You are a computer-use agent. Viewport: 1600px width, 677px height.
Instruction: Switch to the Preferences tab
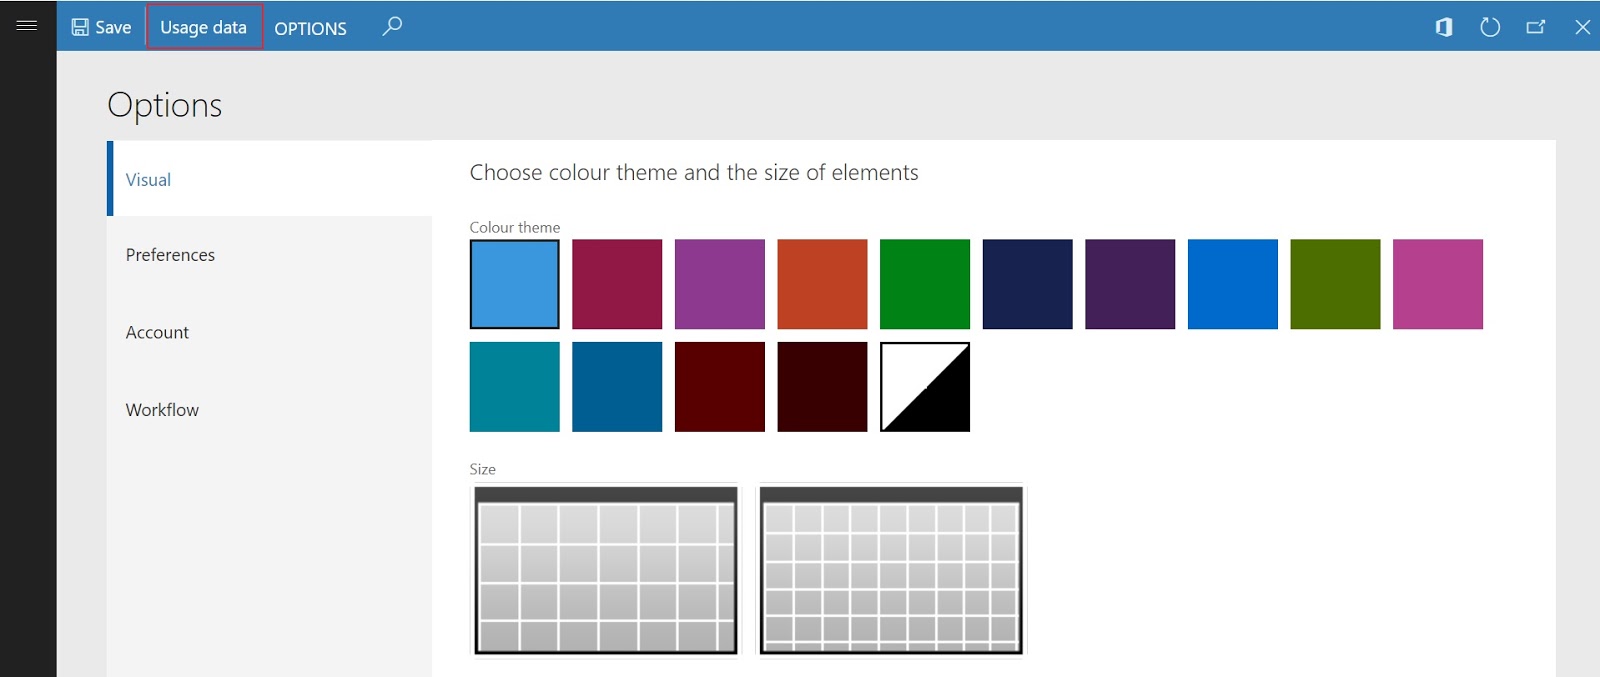pos(270,255)
